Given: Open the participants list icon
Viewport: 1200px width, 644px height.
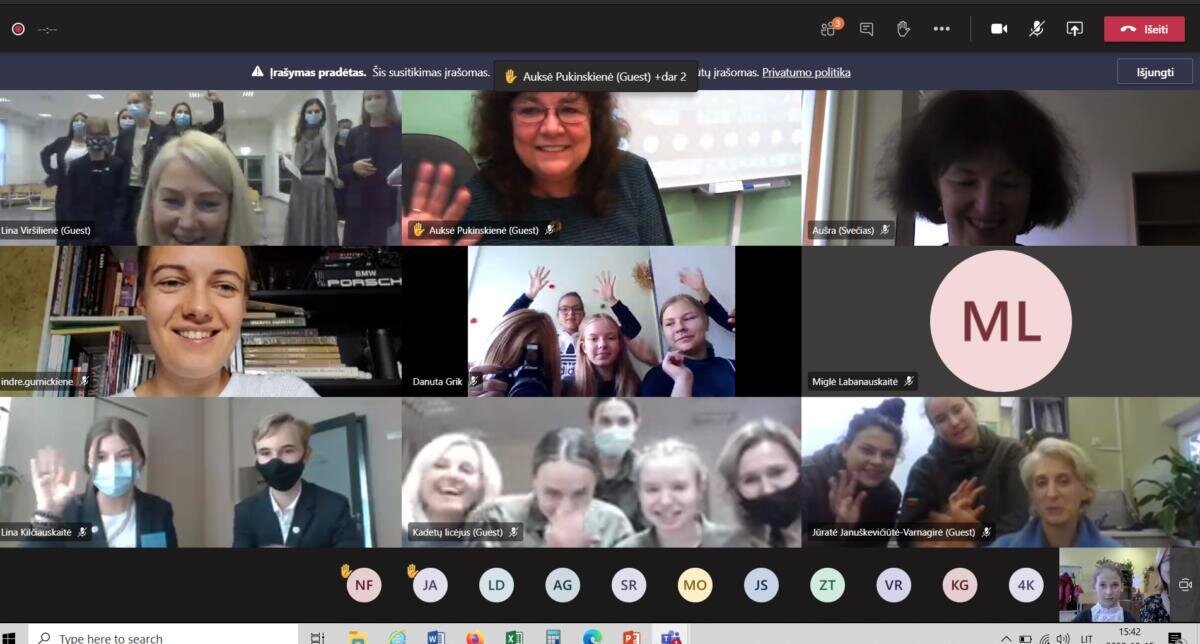Looking at the screenshot, I should [829, 29].
